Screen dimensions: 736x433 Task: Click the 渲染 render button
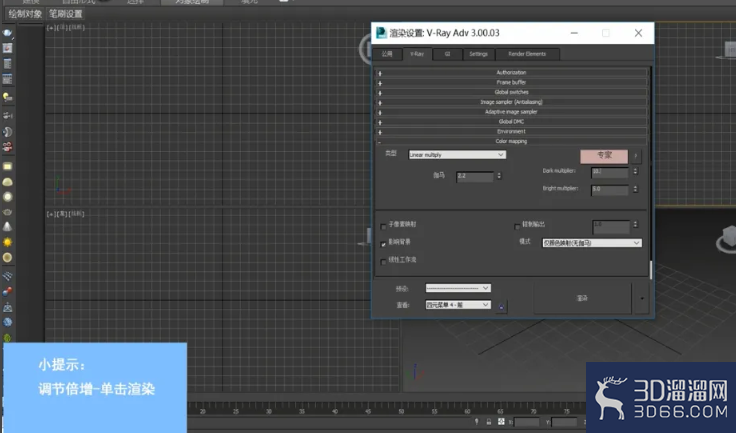coord(582,298)
